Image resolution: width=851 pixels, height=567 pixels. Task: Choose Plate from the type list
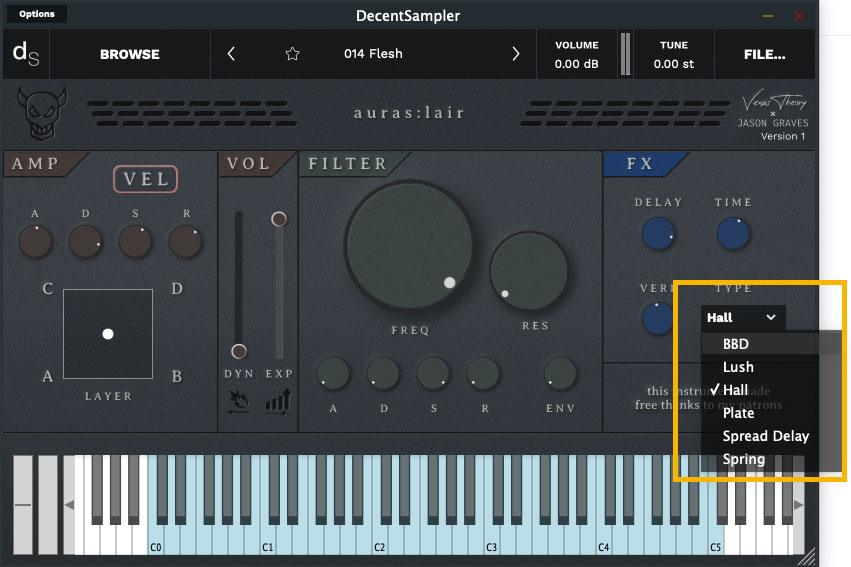(771, 413)
